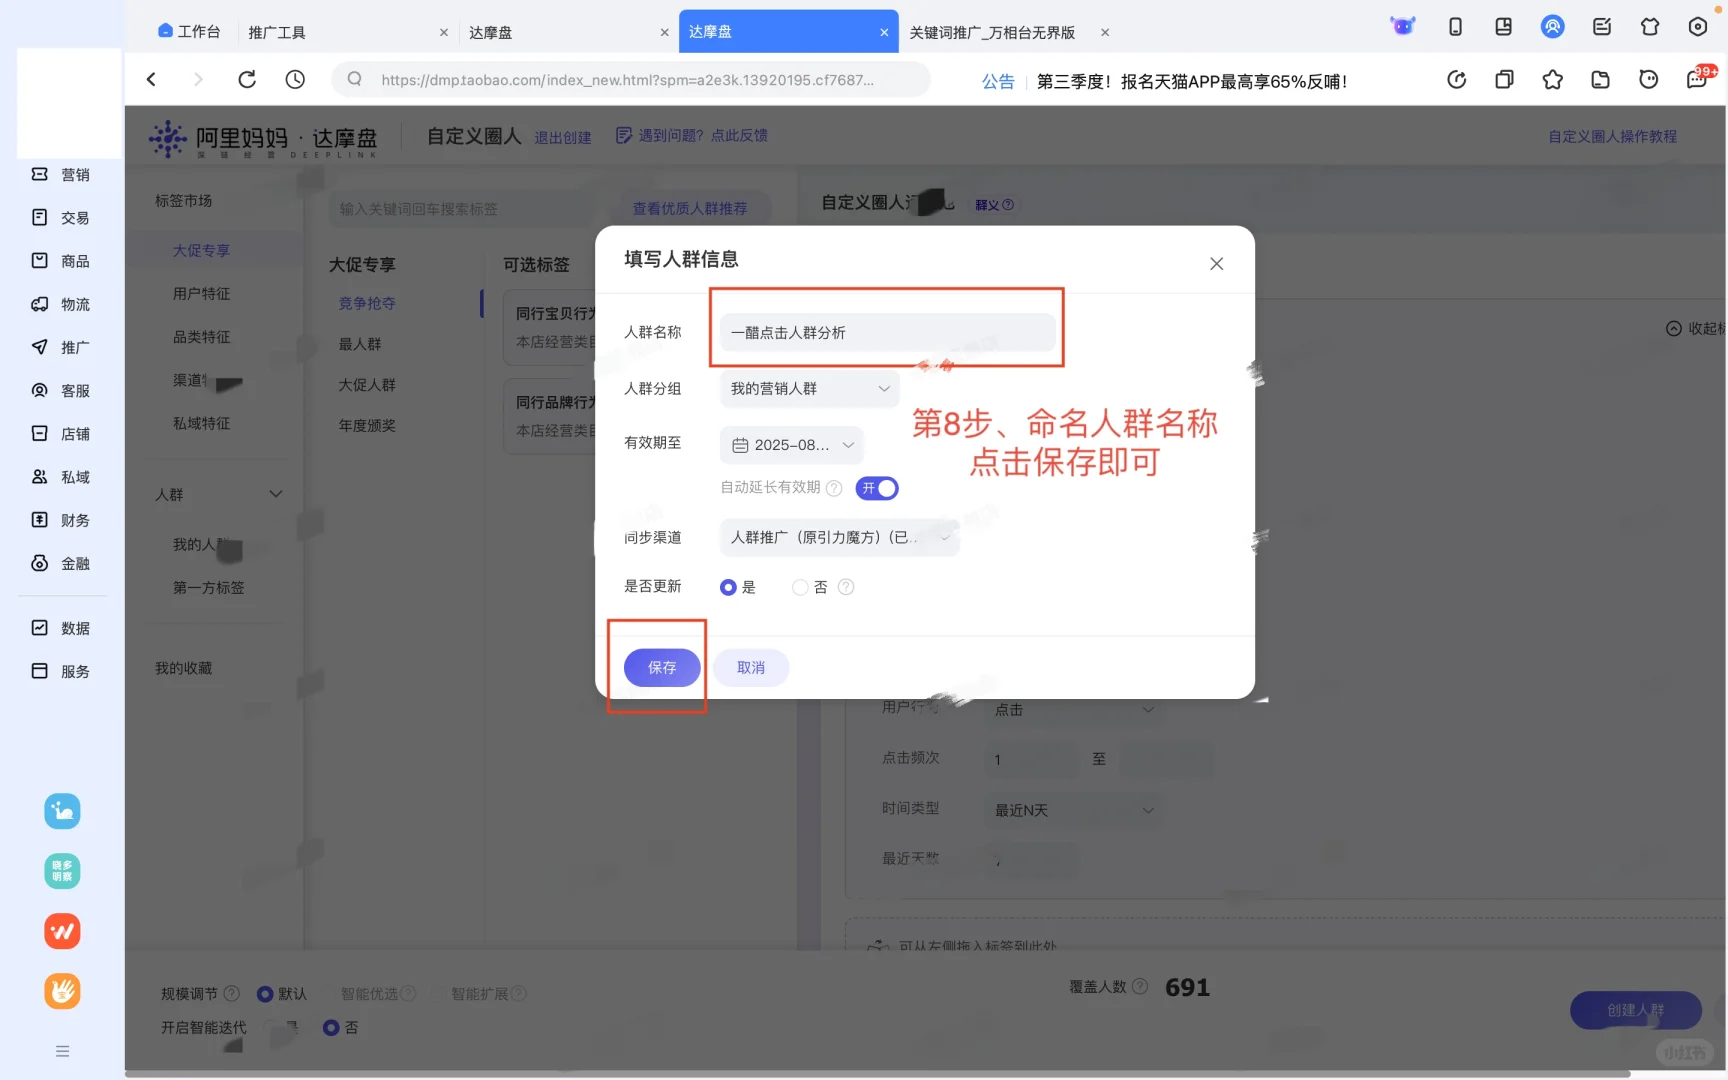Click the 客服 icon in the sidebar

(x=40, y=390)
